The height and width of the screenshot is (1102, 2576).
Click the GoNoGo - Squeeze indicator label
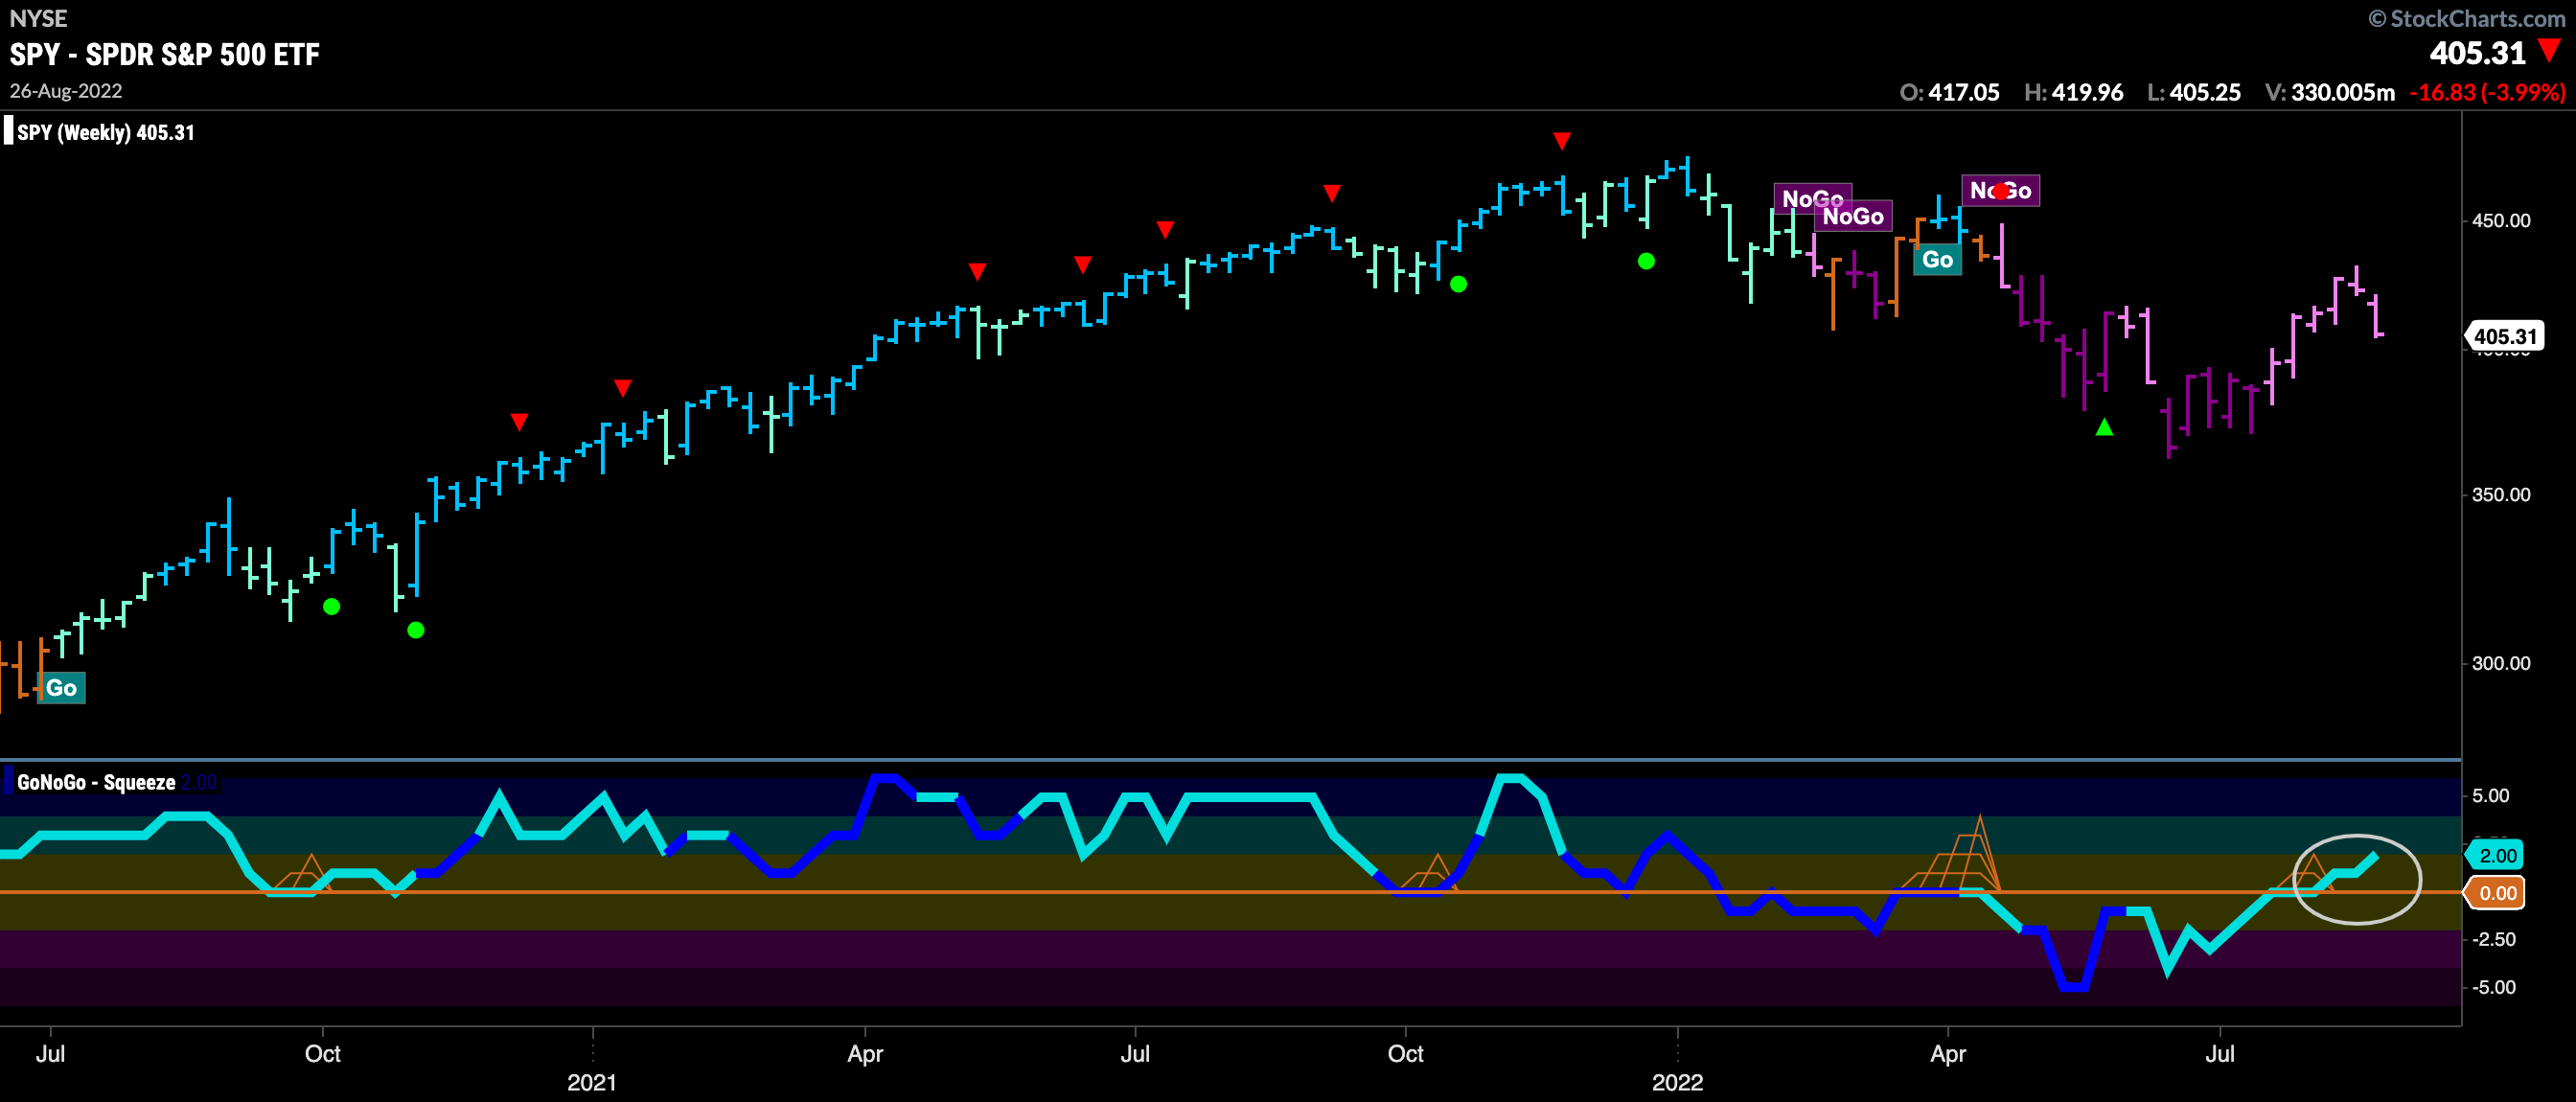click(96, 782)
